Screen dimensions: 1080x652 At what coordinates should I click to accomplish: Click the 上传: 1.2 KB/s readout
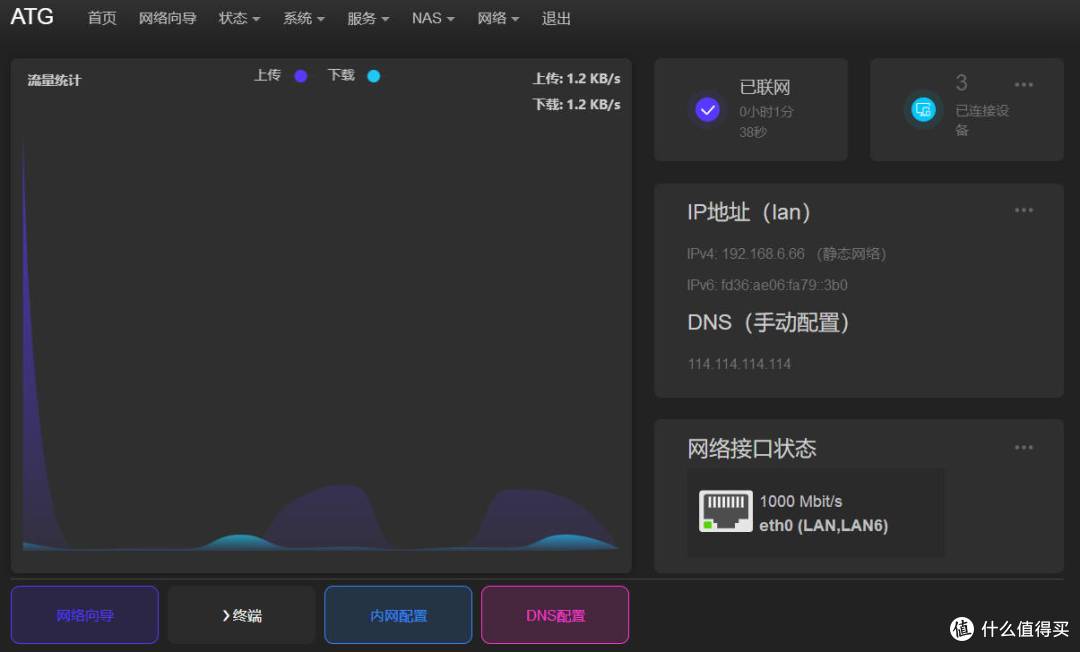pyautogui.click(x=576, y=78)
